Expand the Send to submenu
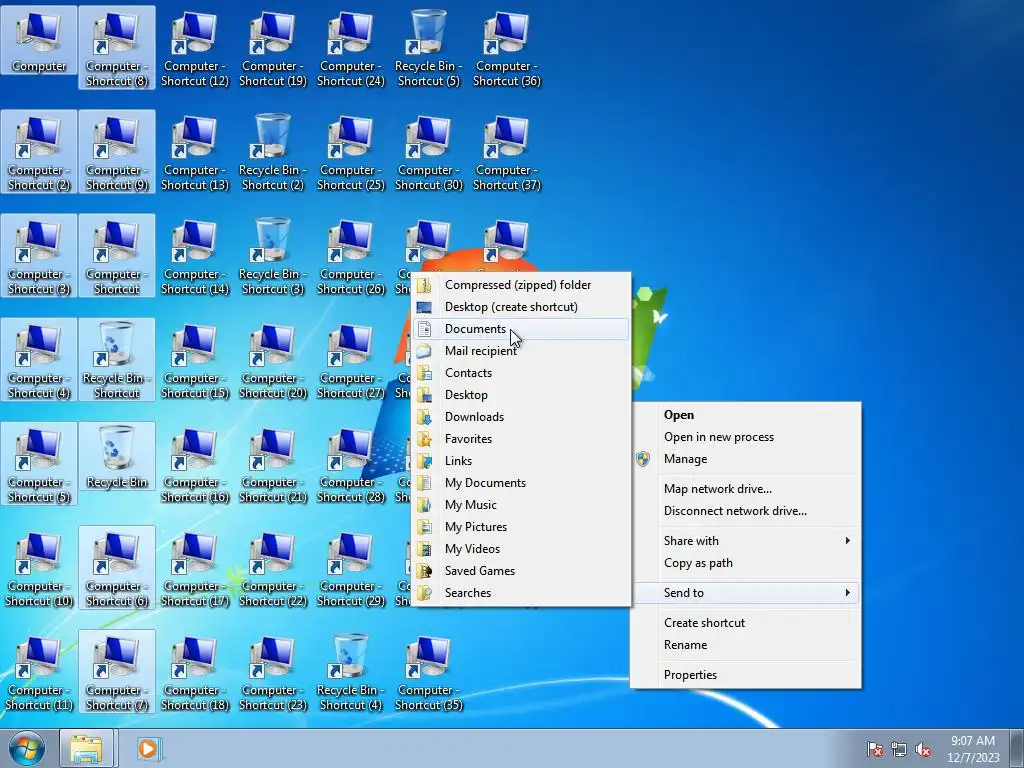This screenshot has width=1024, height=768. (745, 593)
